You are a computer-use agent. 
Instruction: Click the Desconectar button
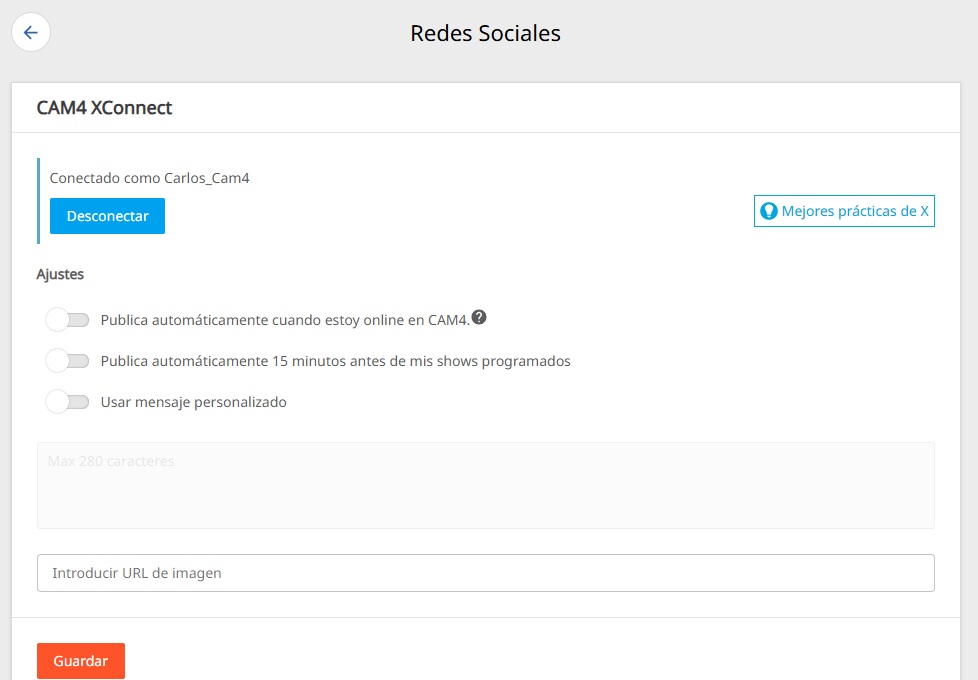[x=107, y=216]
